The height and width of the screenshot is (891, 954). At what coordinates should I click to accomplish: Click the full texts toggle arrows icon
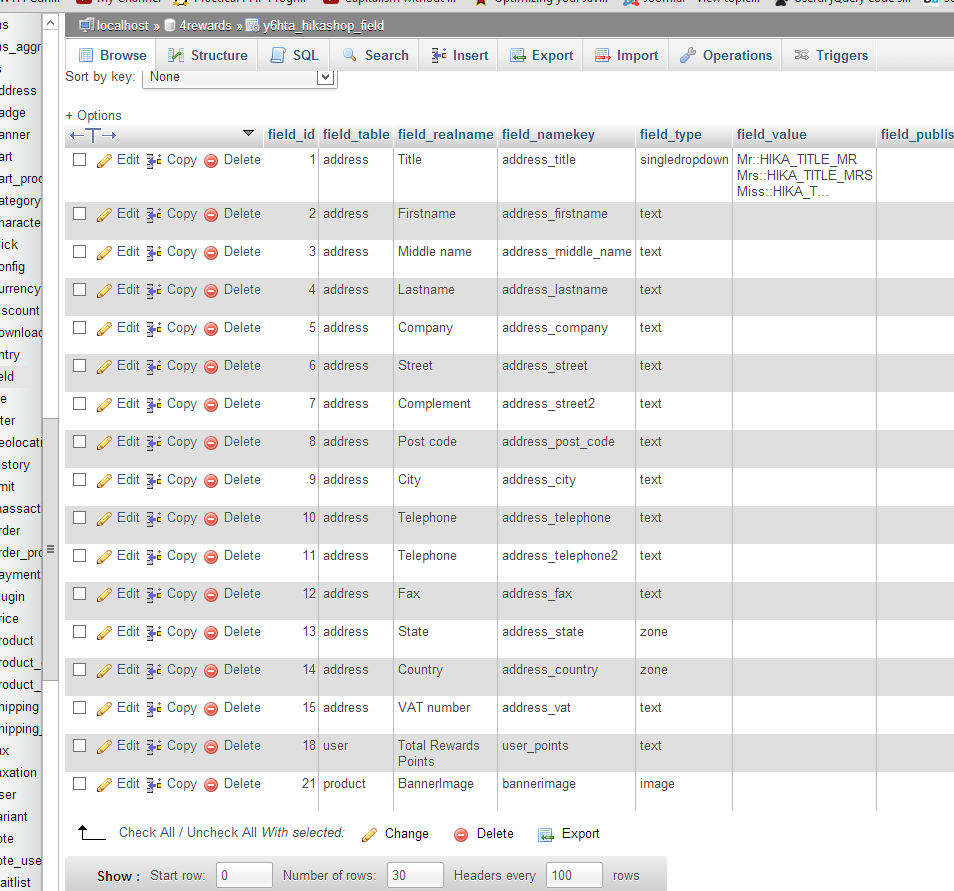coord(92,135)
